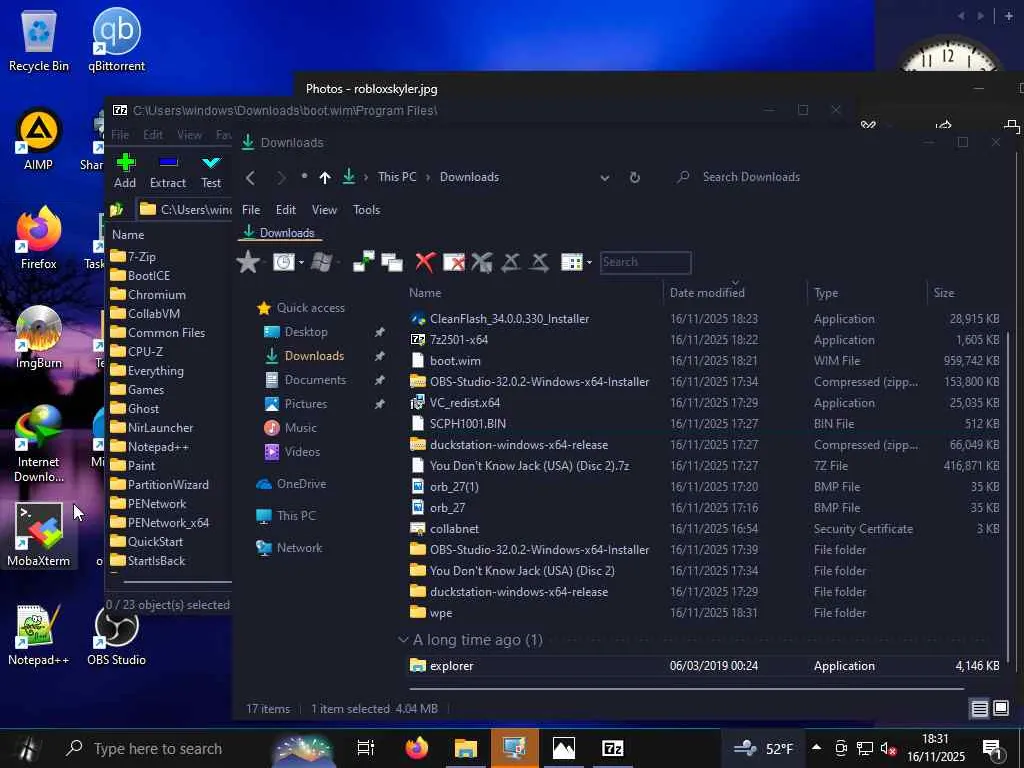Sort by the Size column header

[944, 293]
